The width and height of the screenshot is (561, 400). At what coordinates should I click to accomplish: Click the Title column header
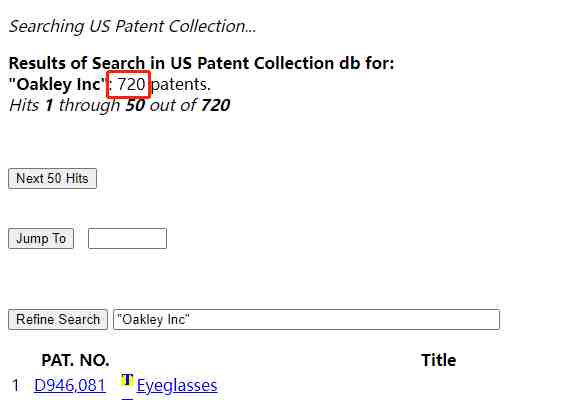(439, 360)
